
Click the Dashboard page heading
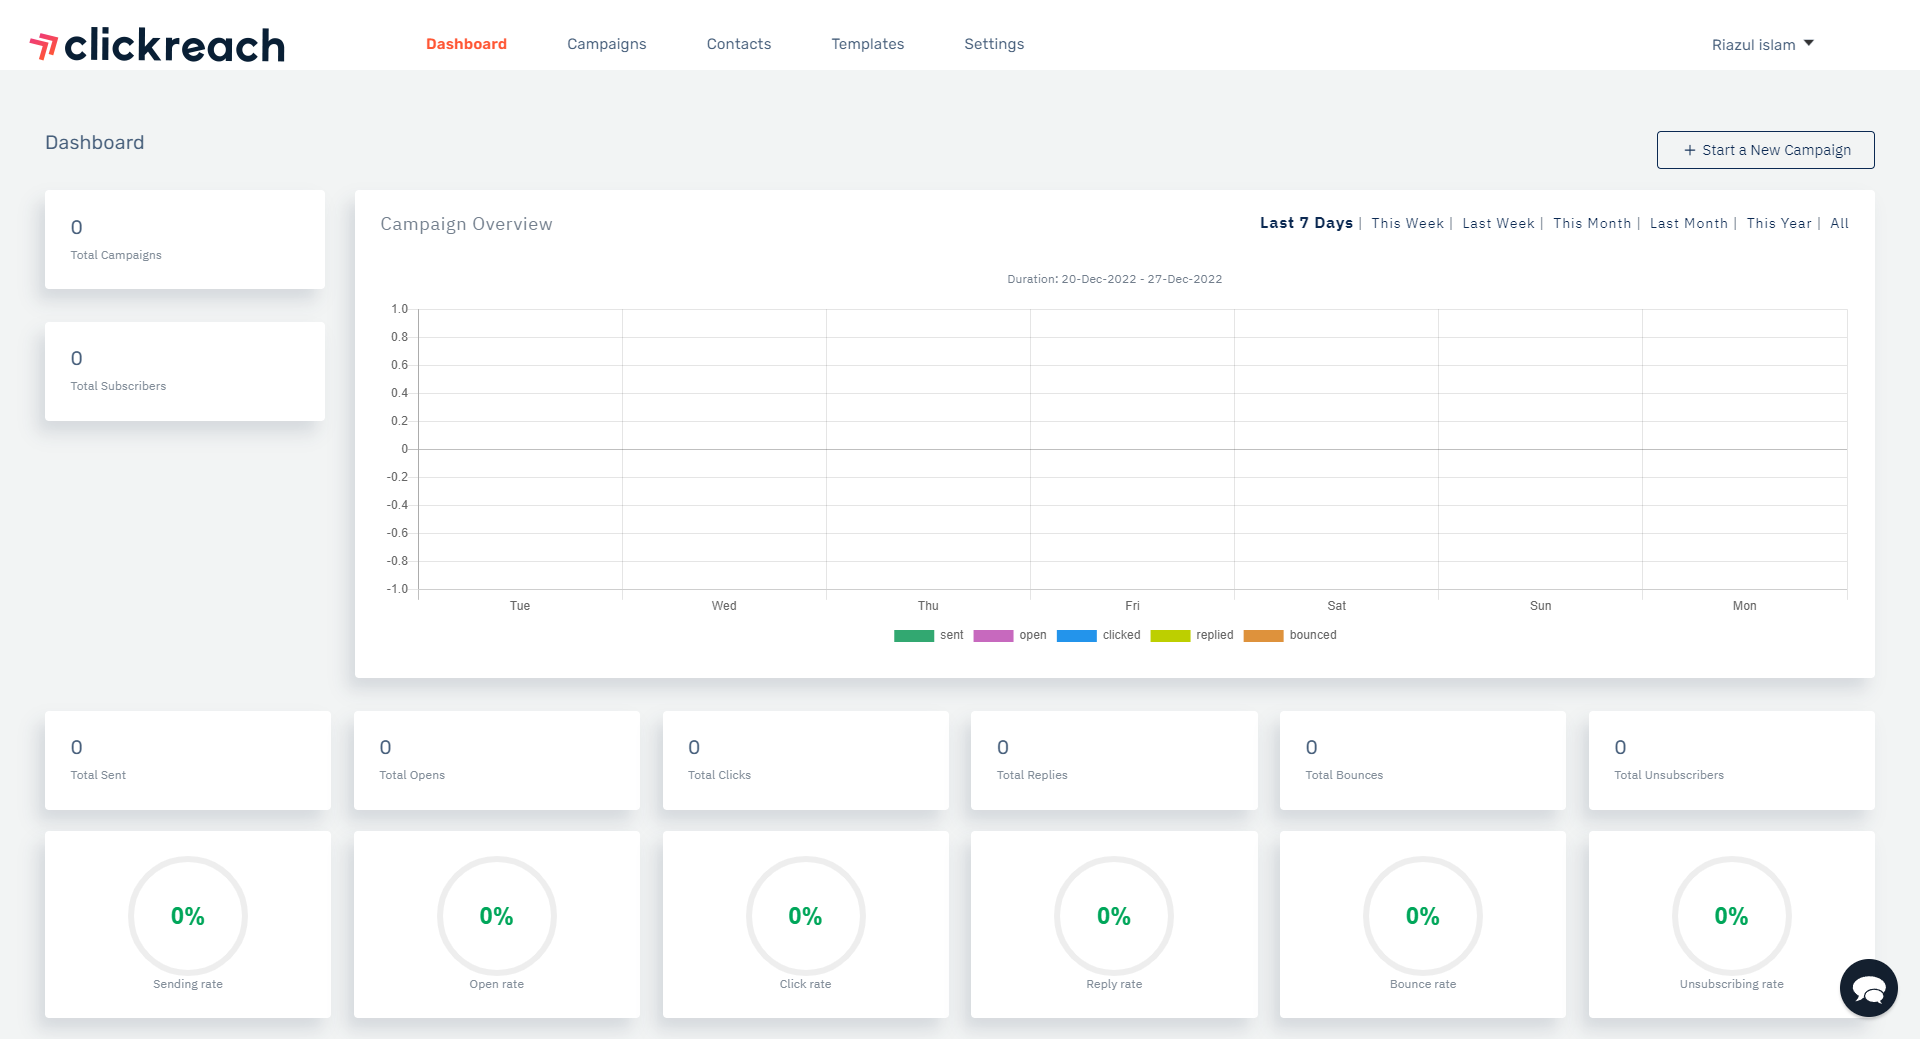[95, 142]
